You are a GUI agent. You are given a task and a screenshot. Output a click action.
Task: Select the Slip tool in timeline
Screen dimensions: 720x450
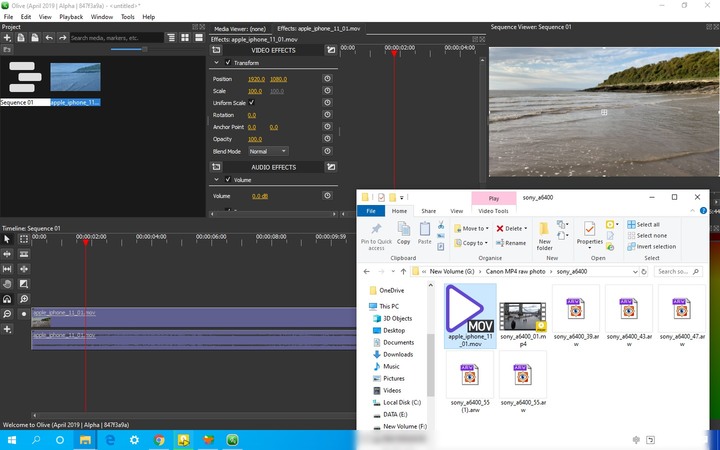click(7, 269)
